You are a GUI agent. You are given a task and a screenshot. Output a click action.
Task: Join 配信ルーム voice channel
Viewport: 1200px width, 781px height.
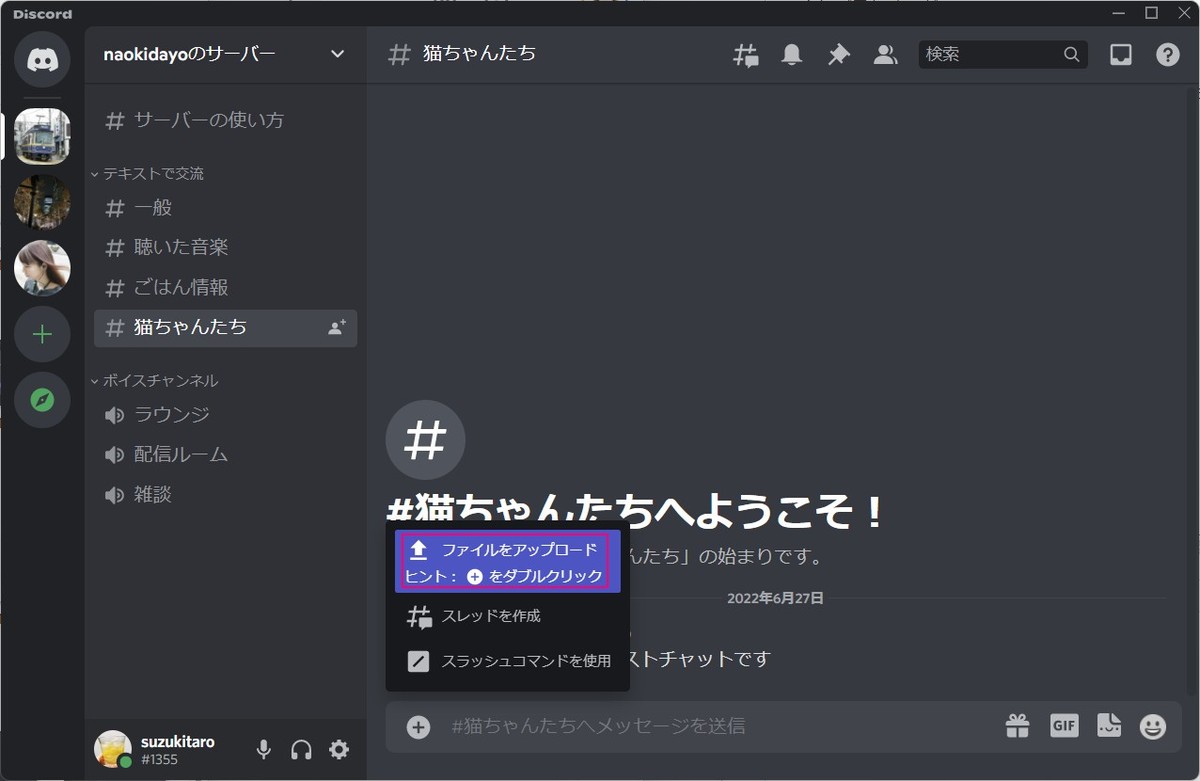pos(225,454)
